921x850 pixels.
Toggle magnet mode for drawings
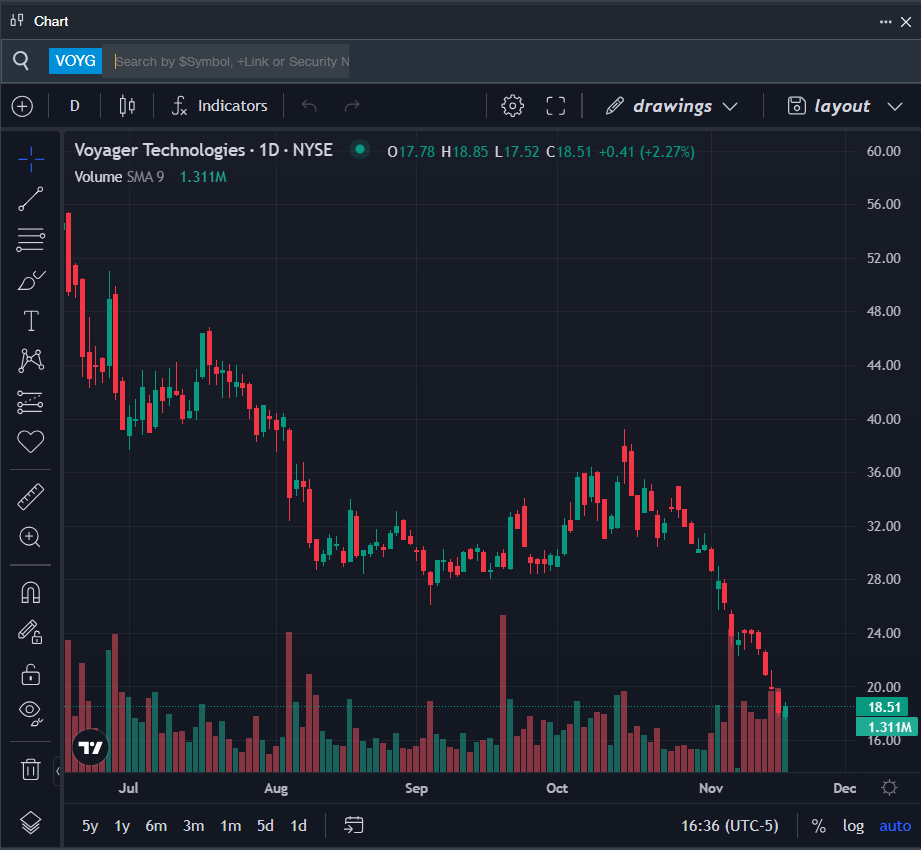(31, 592)
